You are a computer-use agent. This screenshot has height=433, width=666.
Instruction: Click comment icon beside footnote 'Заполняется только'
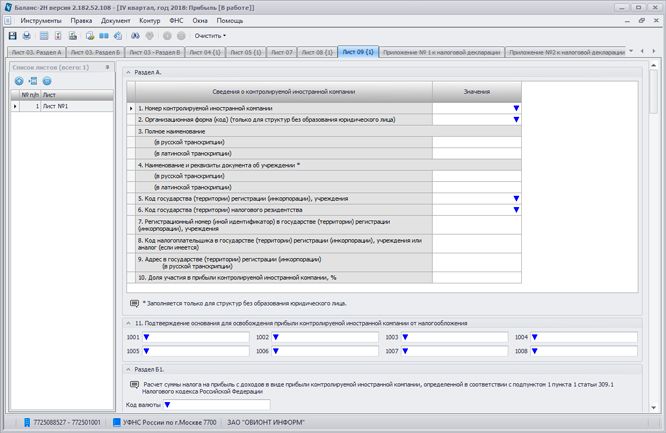[134, 303]
